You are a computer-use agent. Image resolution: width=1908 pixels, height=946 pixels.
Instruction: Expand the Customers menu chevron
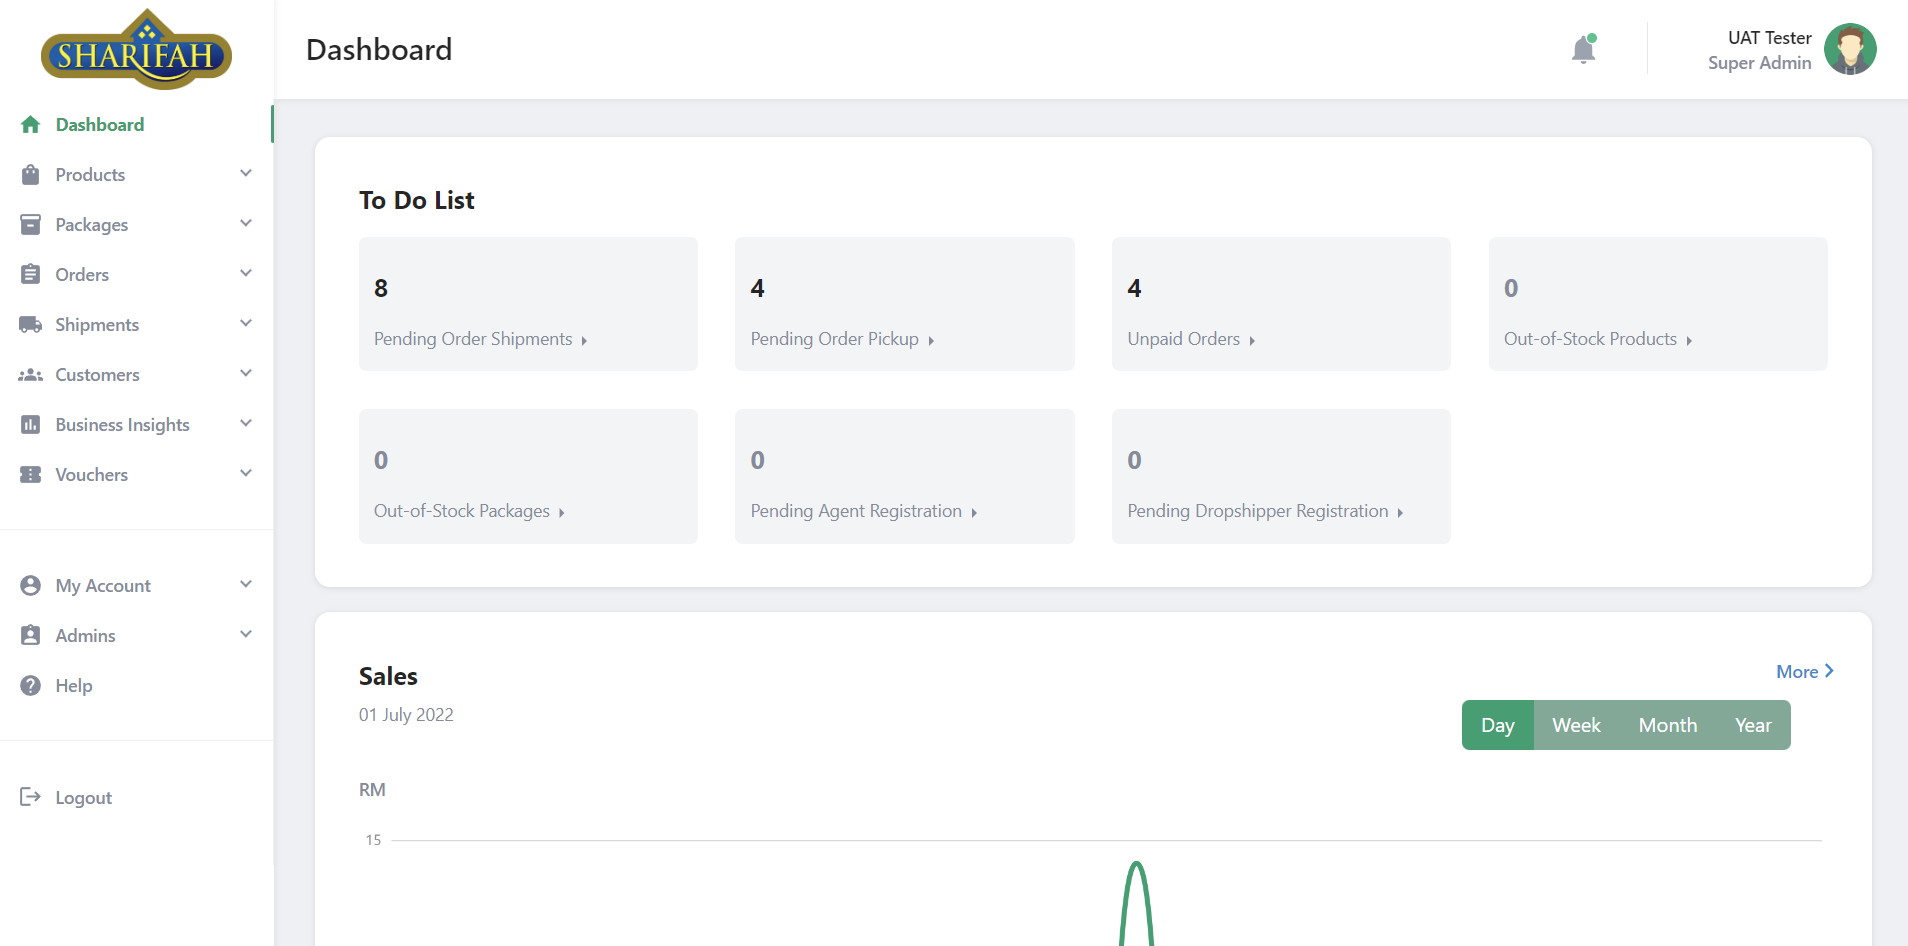[x=246, y=374]
